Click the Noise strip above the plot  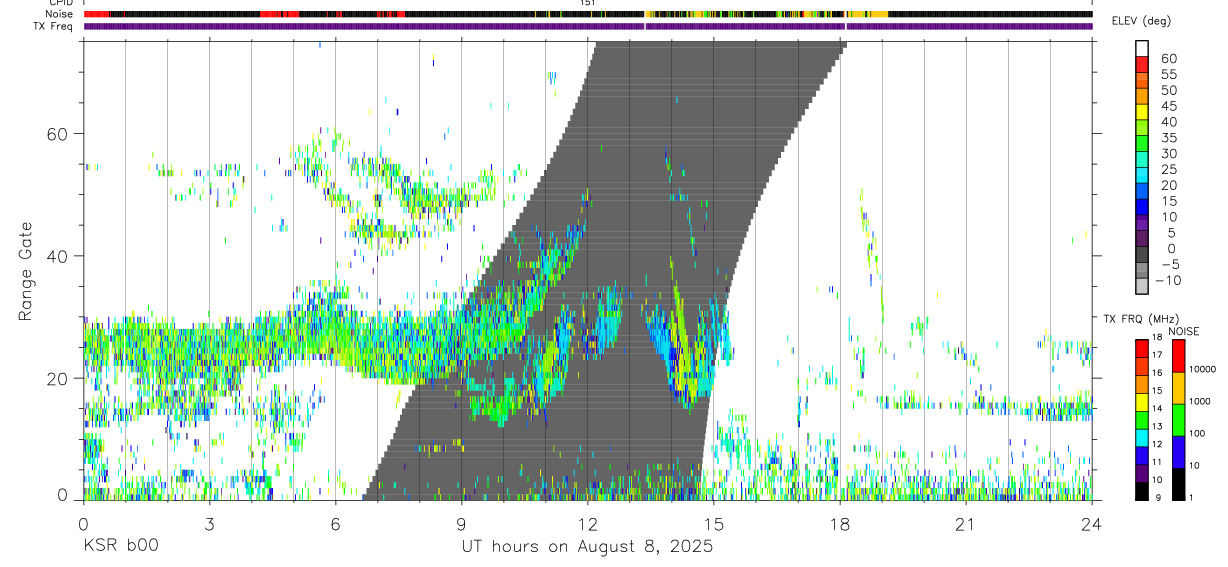(587, 15)
